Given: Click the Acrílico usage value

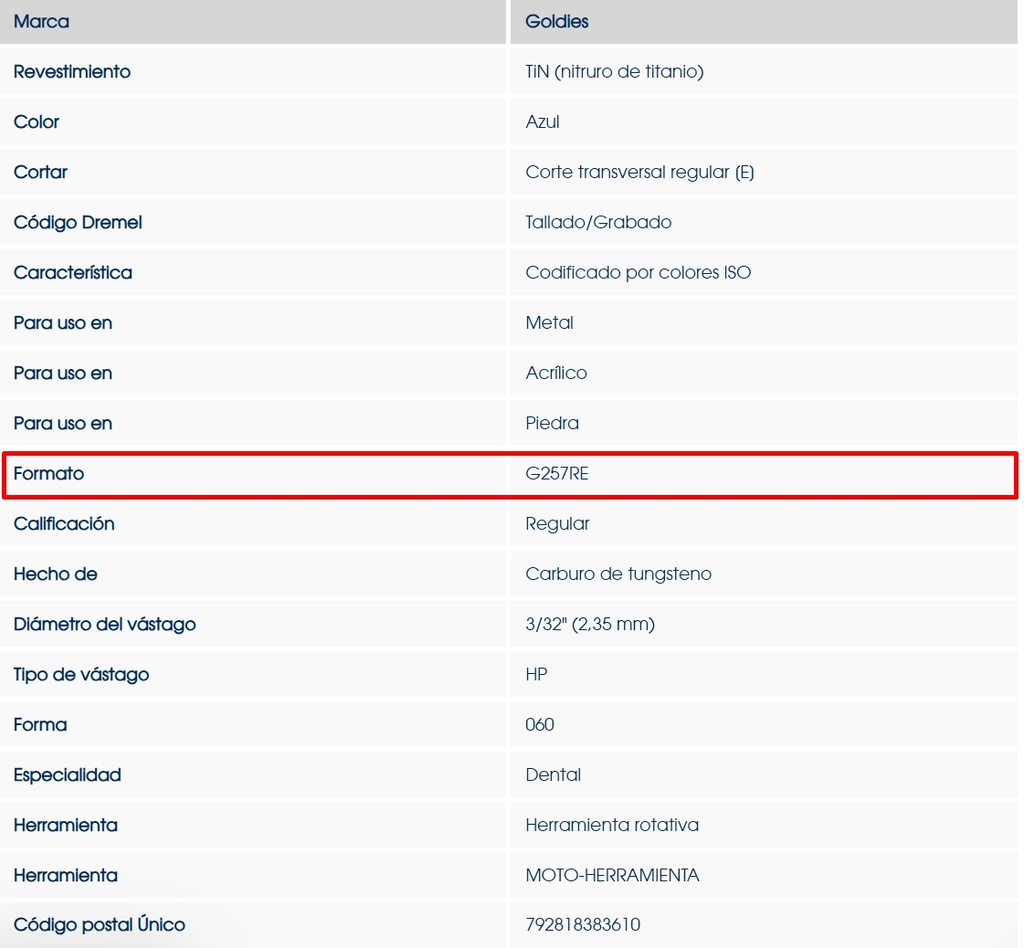Looking at the screenshot, I should click(x=556, y=373).
